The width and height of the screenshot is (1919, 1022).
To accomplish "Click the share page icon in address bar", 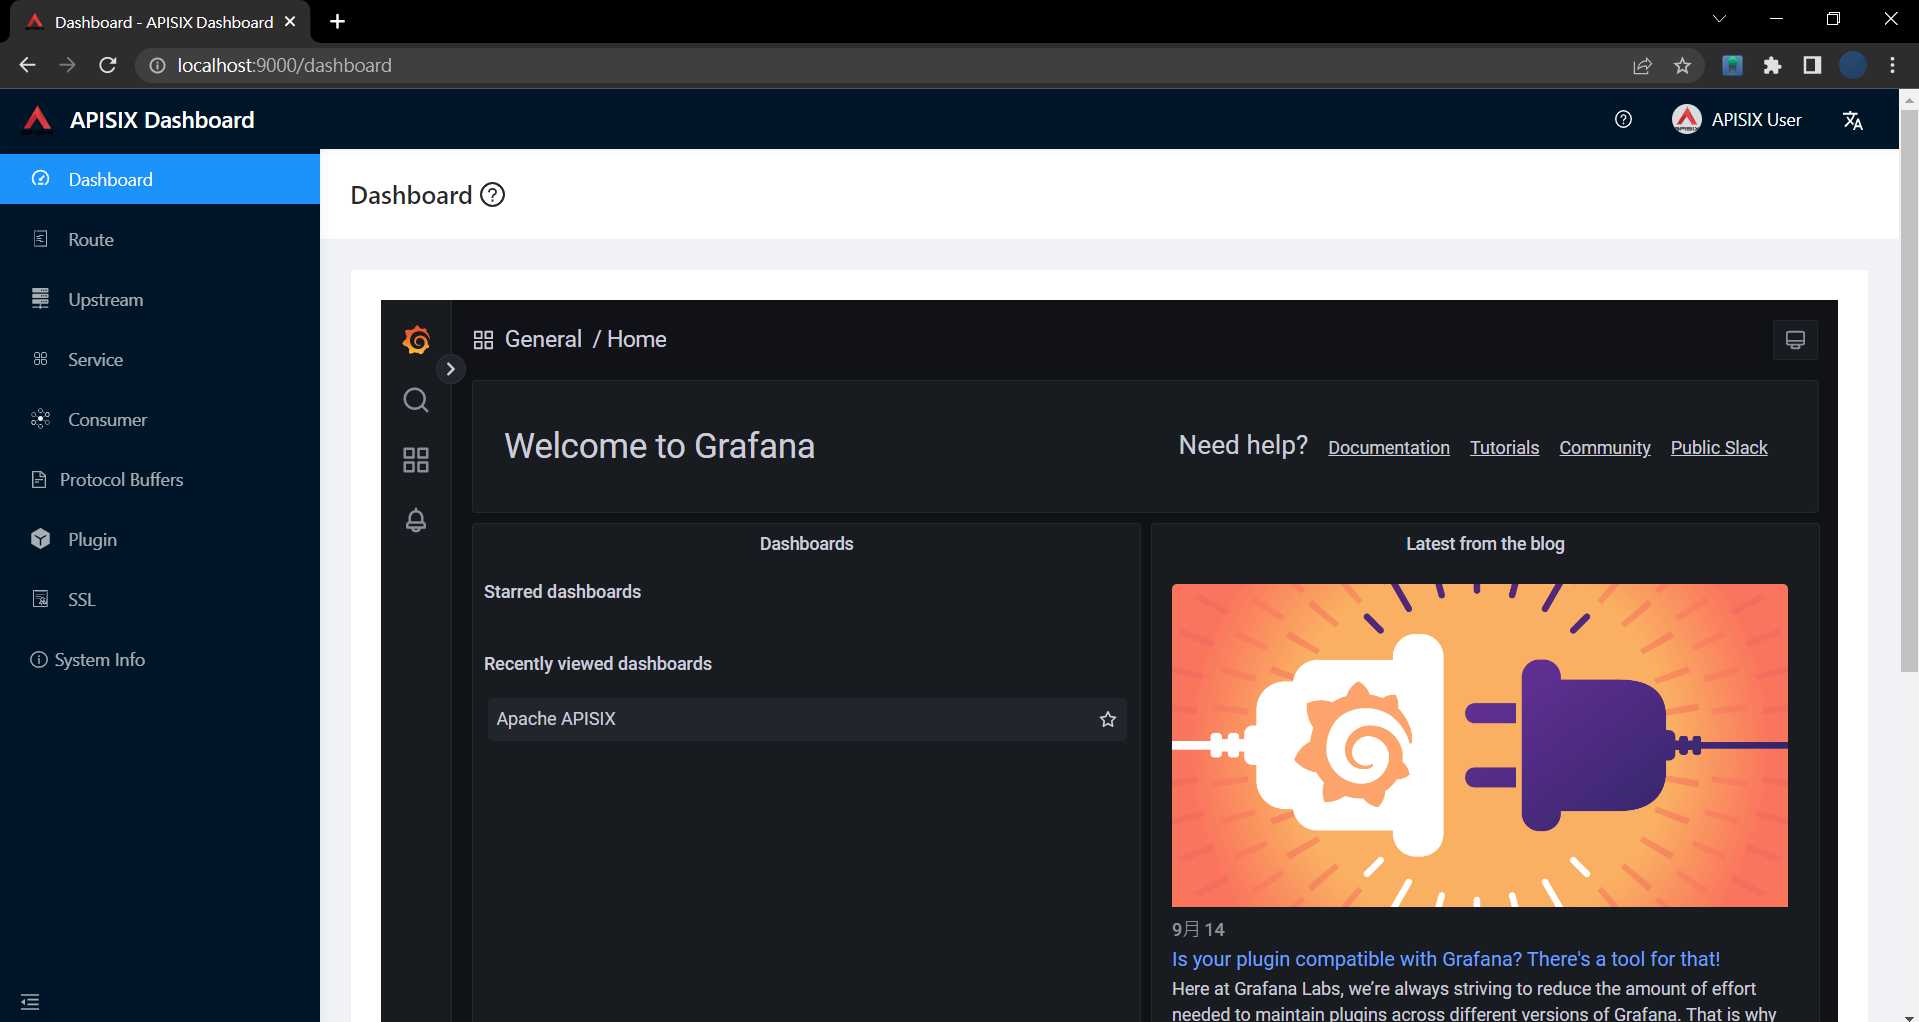I will [x=1642, y=66].
